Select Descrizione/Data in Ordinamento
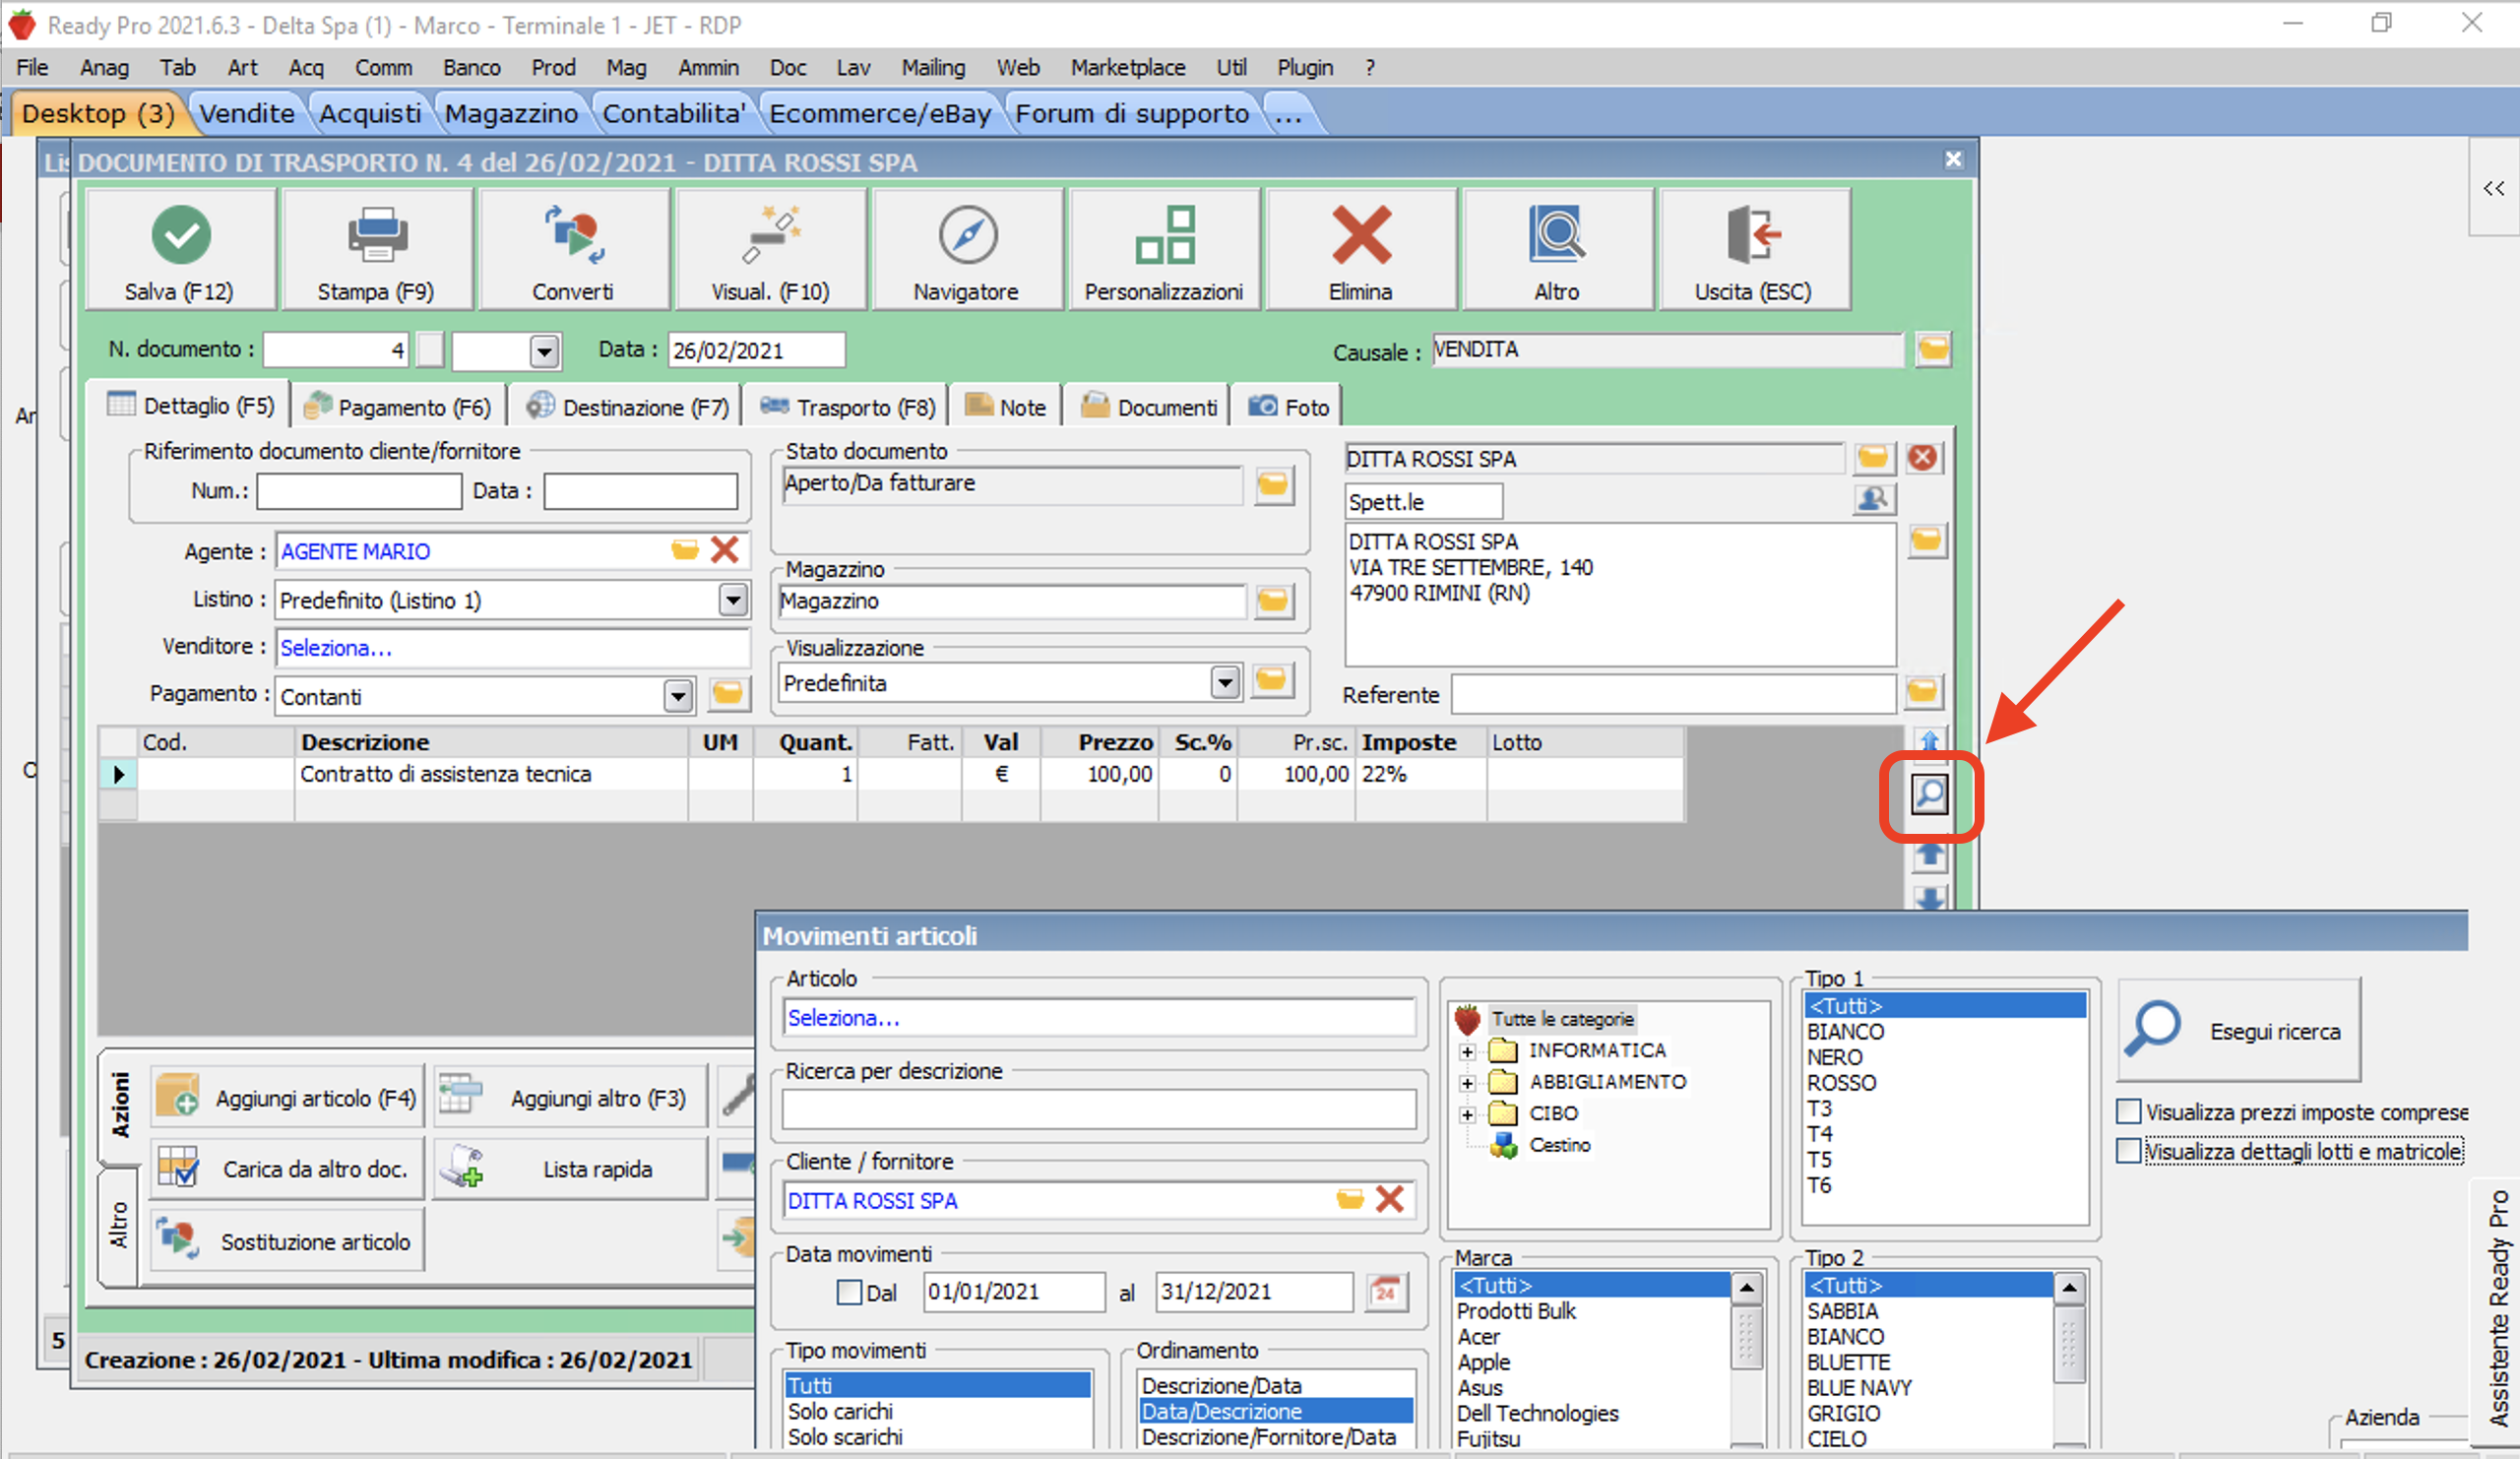The width and height of the screenshot is (2520, 1459). point(1222,1385)
